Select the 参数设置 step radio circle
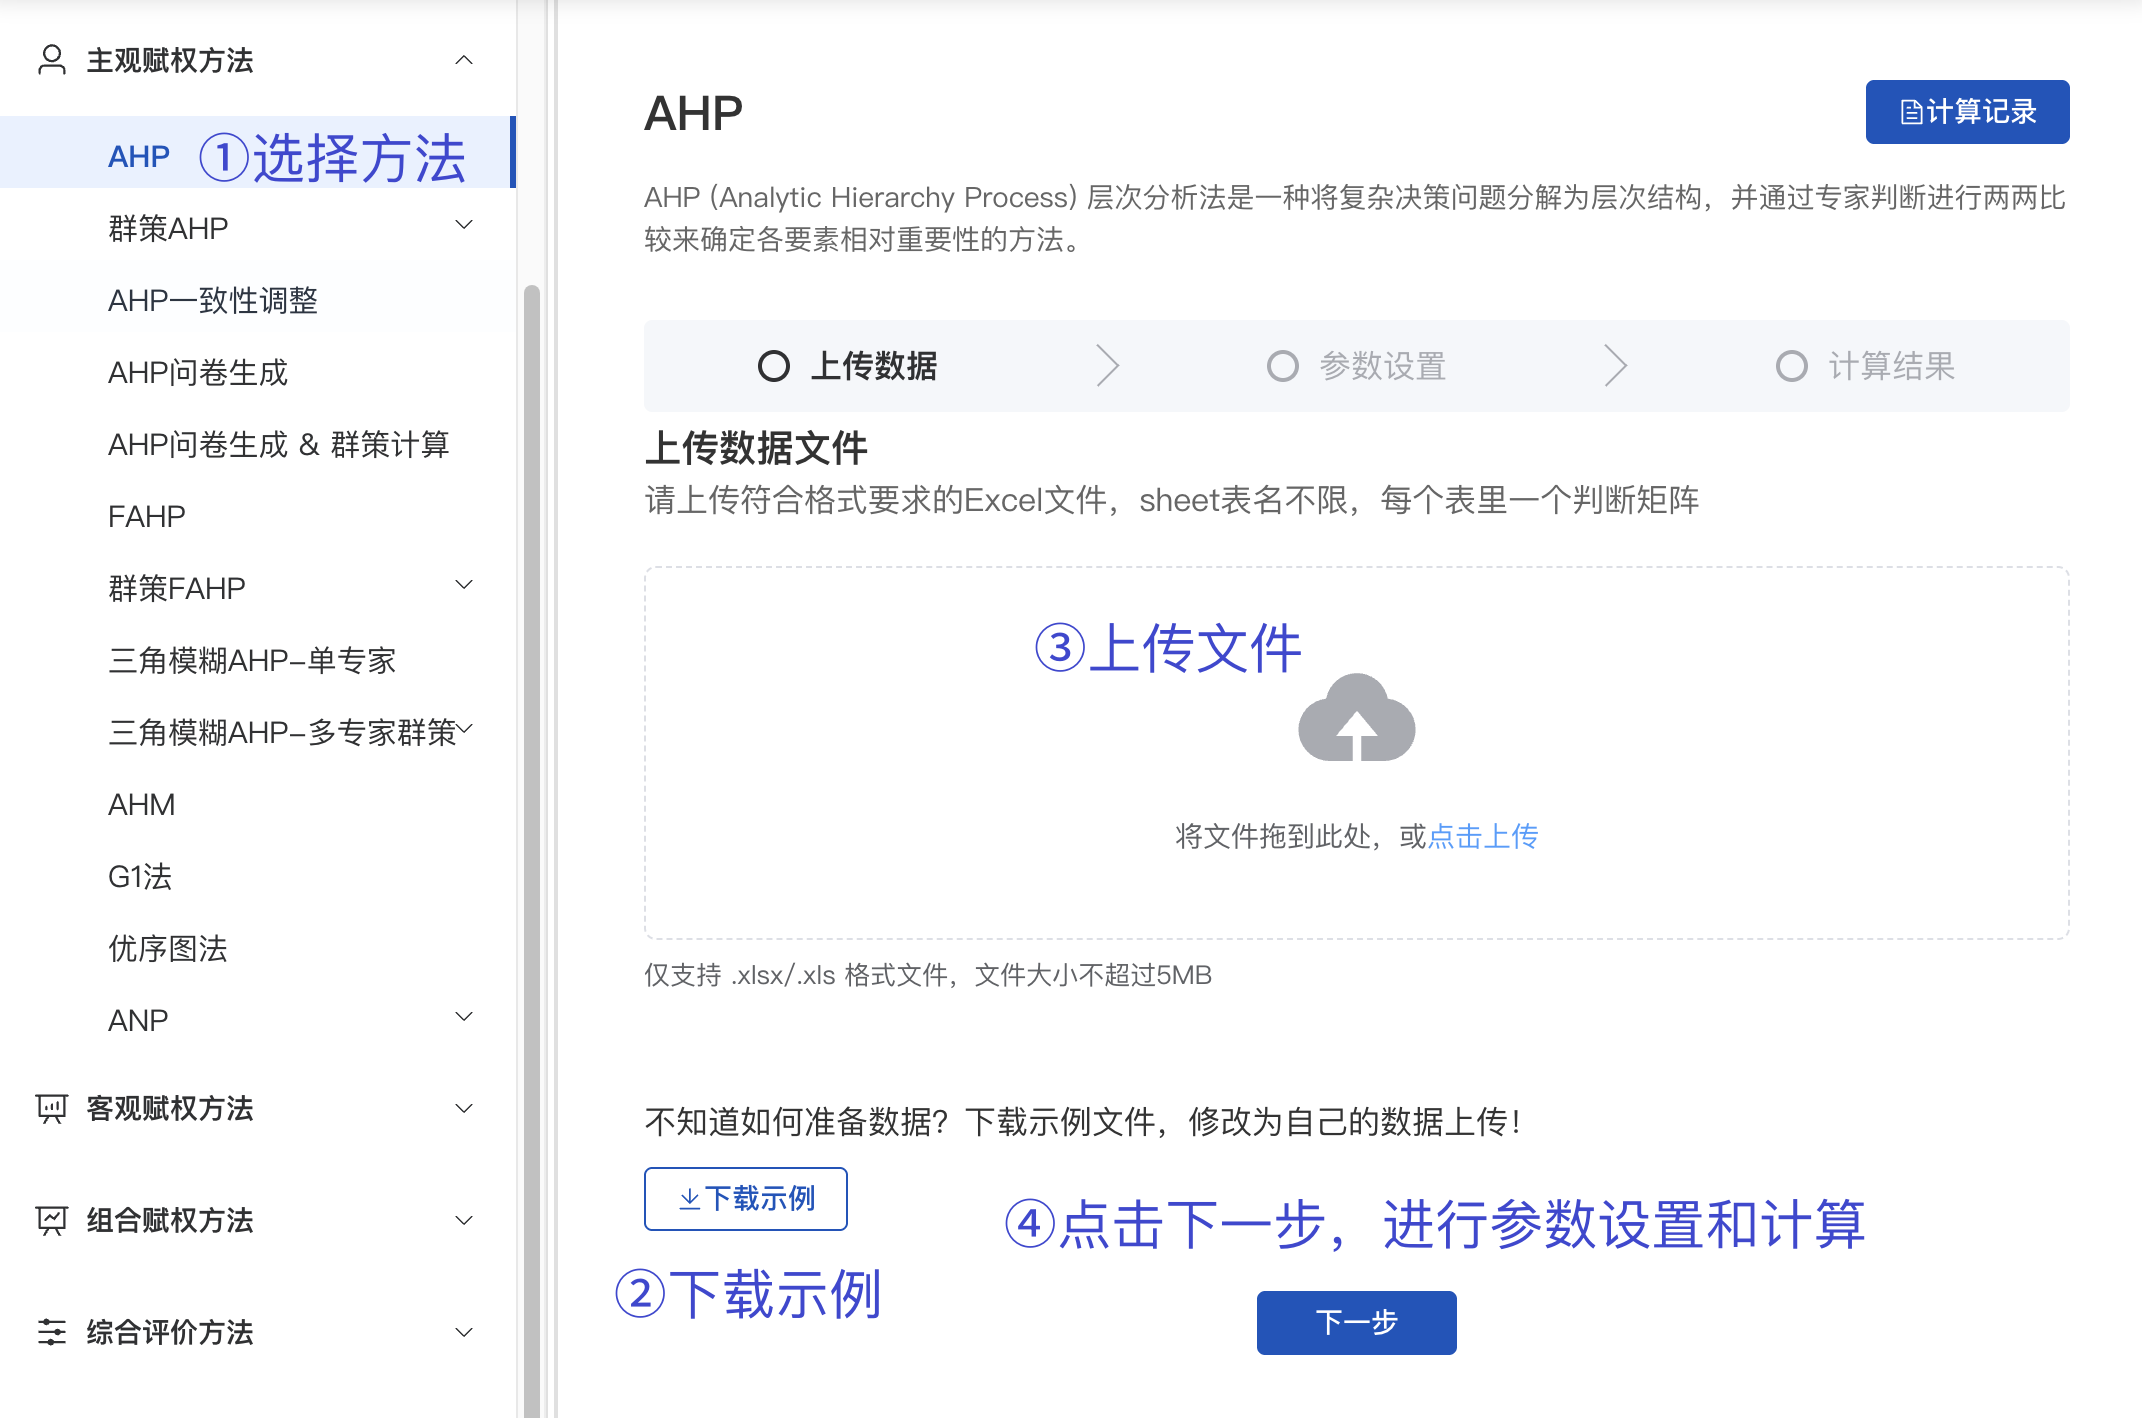Image resolution: width=2142 pixels, height=1418 pixels. [1283, 366]
